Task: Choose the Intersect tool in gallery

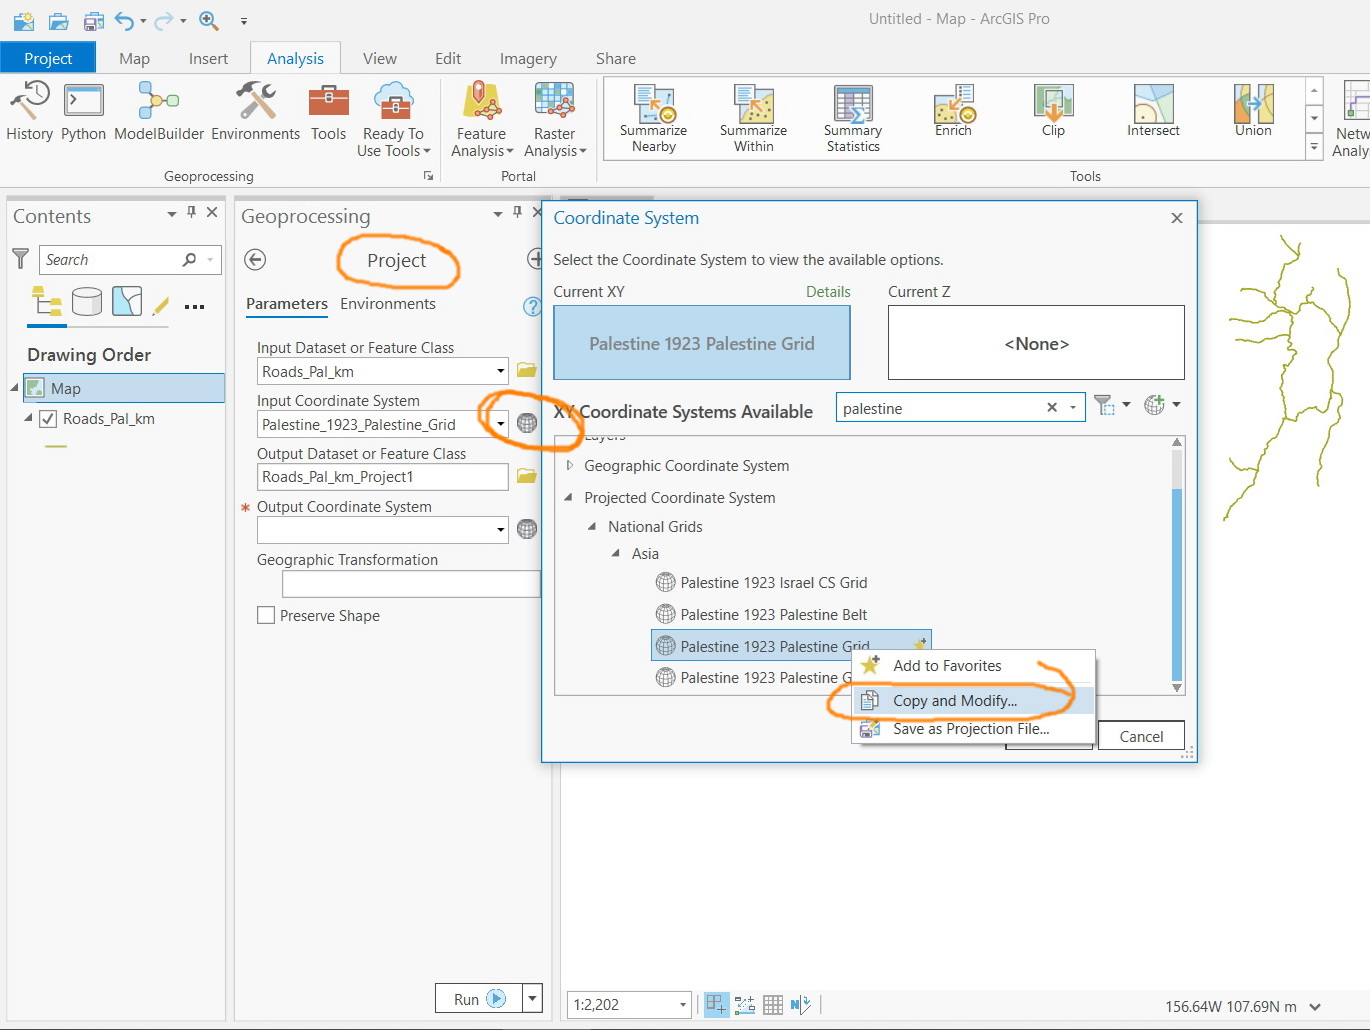Action: click(x=1153, y=111)
